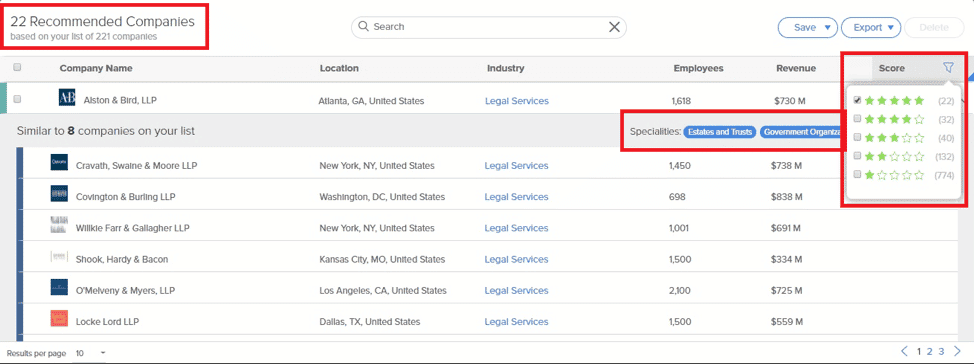Click the search magnifier icon
Image resolution: width=974 pixels, height=364 pixels.
363,27
